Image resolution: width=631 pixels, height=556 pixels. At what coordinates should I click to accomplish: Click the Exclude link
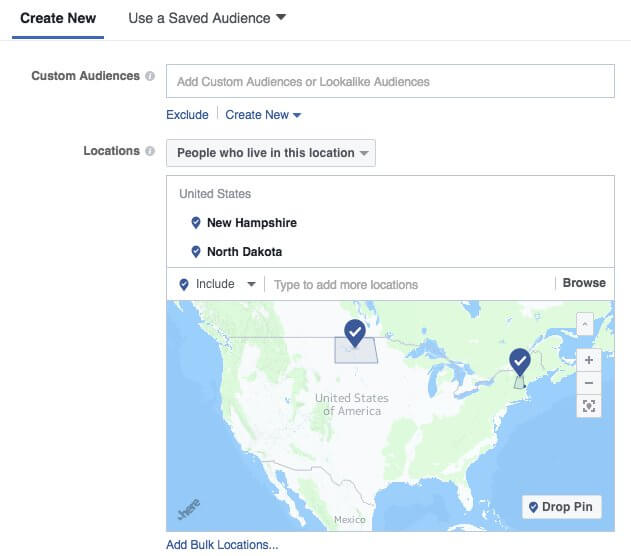[187, 115]
